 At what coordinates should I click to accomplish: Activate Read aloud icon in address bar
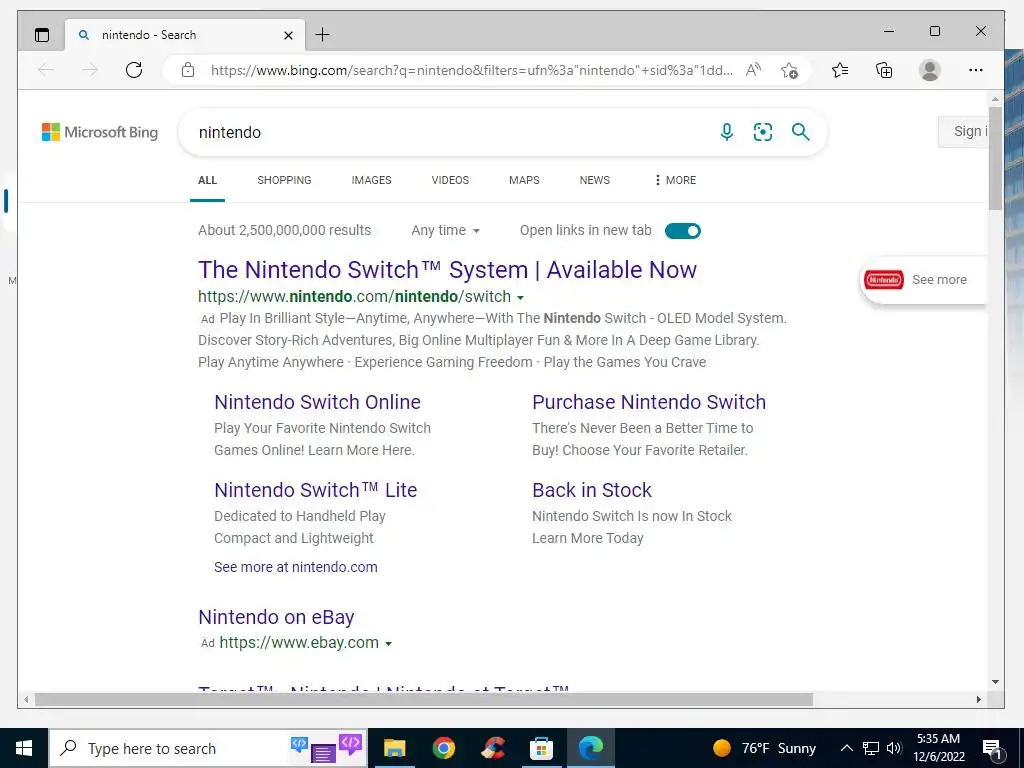[754, 70]
